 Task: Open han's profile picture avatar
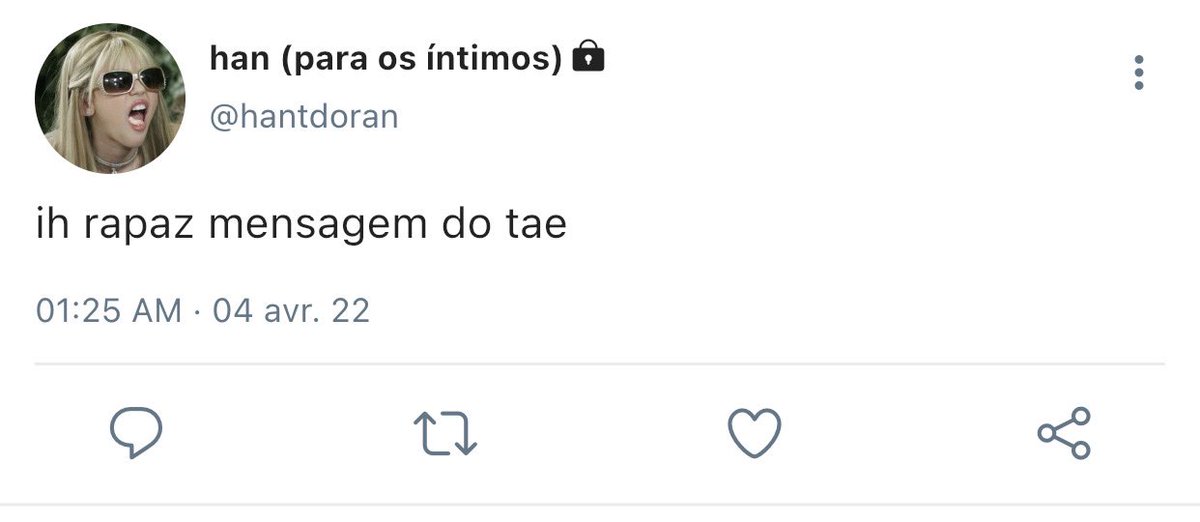pyautogui.click(x=110, y=99)
